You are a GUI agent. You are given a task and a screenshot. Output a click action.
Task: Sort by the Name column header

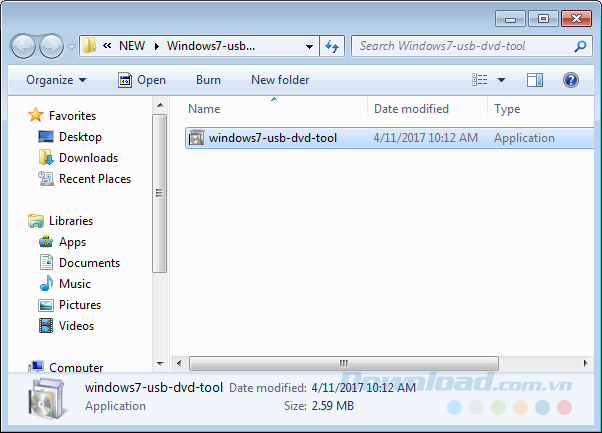coord(204,109)
